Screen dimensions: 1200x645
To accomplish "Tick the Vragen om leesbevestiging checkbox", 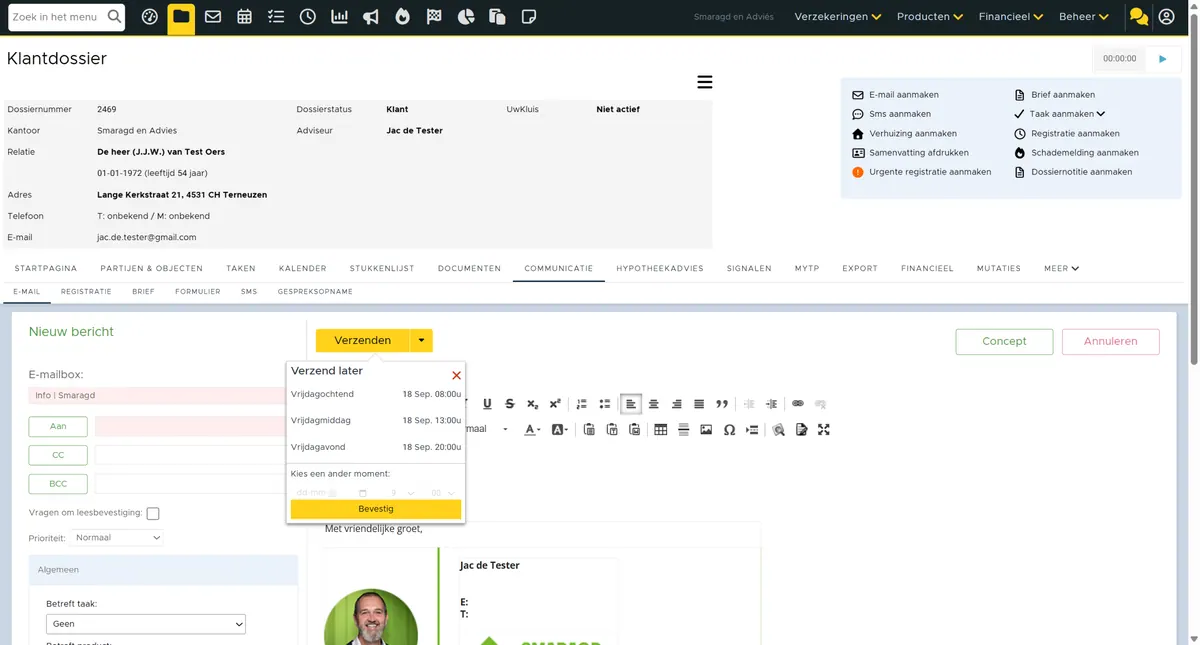I will pos(153,514).
